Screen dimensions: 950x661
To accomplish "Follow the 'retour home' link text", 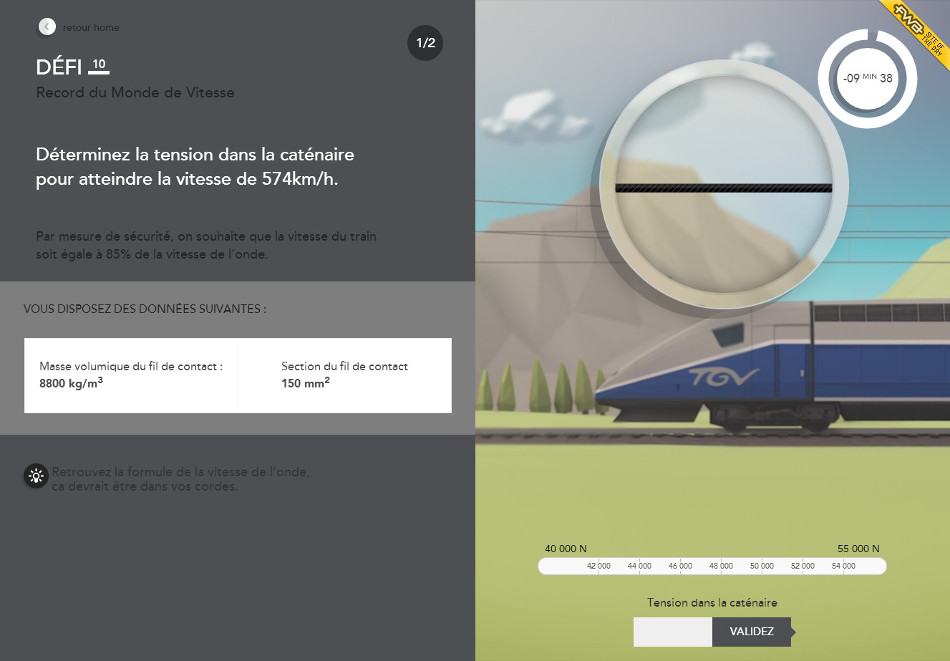I will coord(91,28).
